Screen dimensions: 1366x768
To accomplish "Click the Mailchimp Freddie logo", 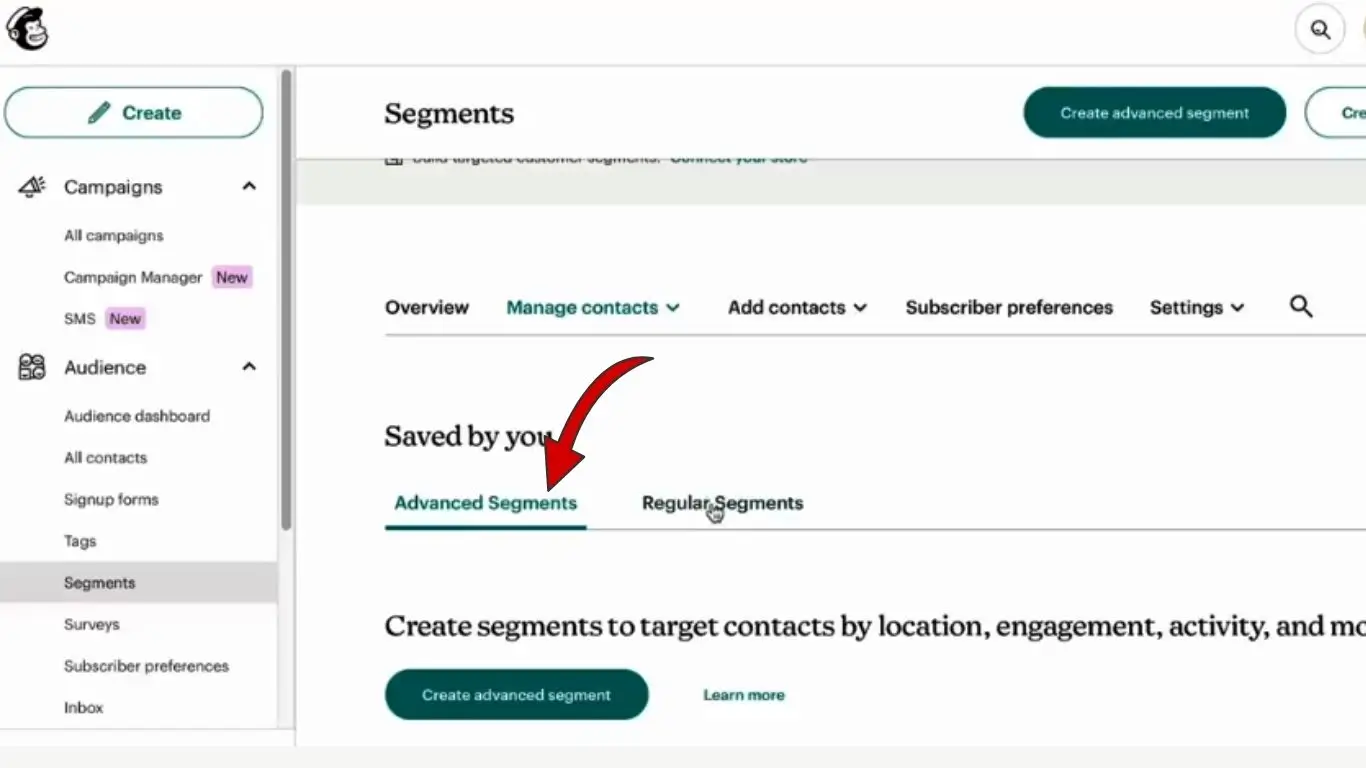I will coord(27,27).
